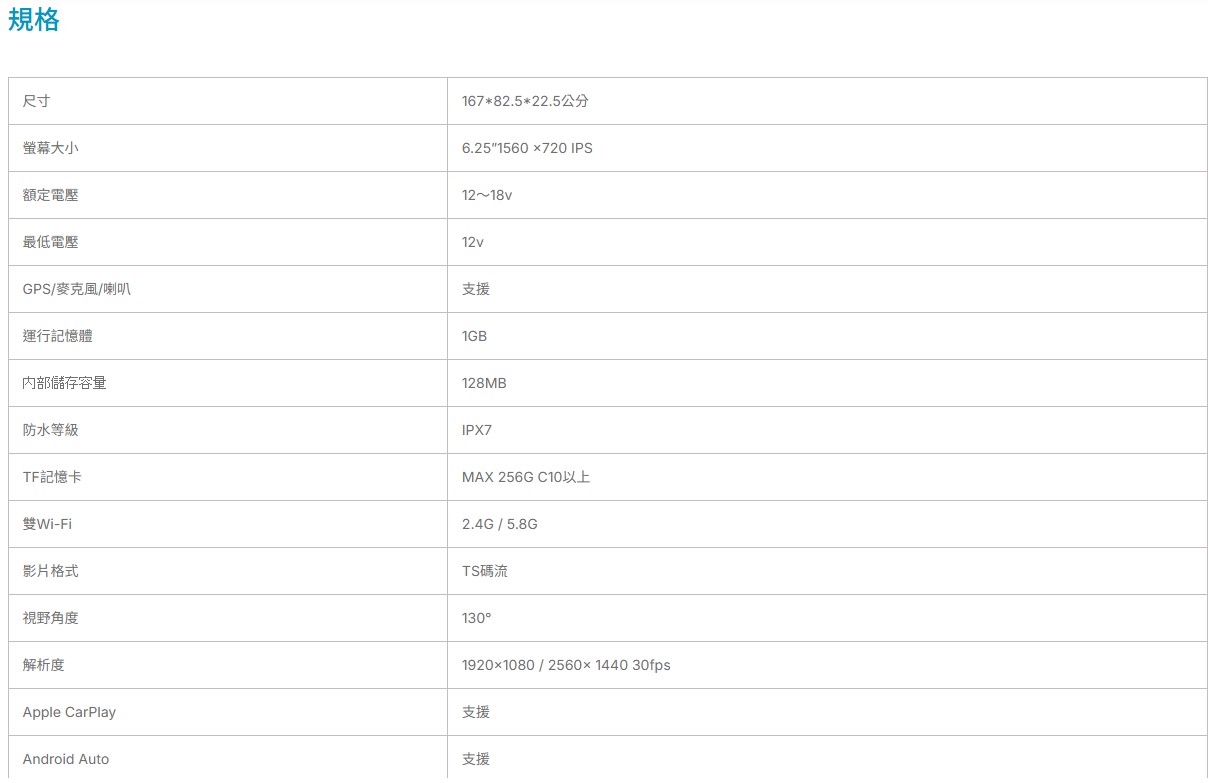This screenshot has width=1208, height=783.
Task: Click the 螢幕大小 row label
Action: click(50, 148)
